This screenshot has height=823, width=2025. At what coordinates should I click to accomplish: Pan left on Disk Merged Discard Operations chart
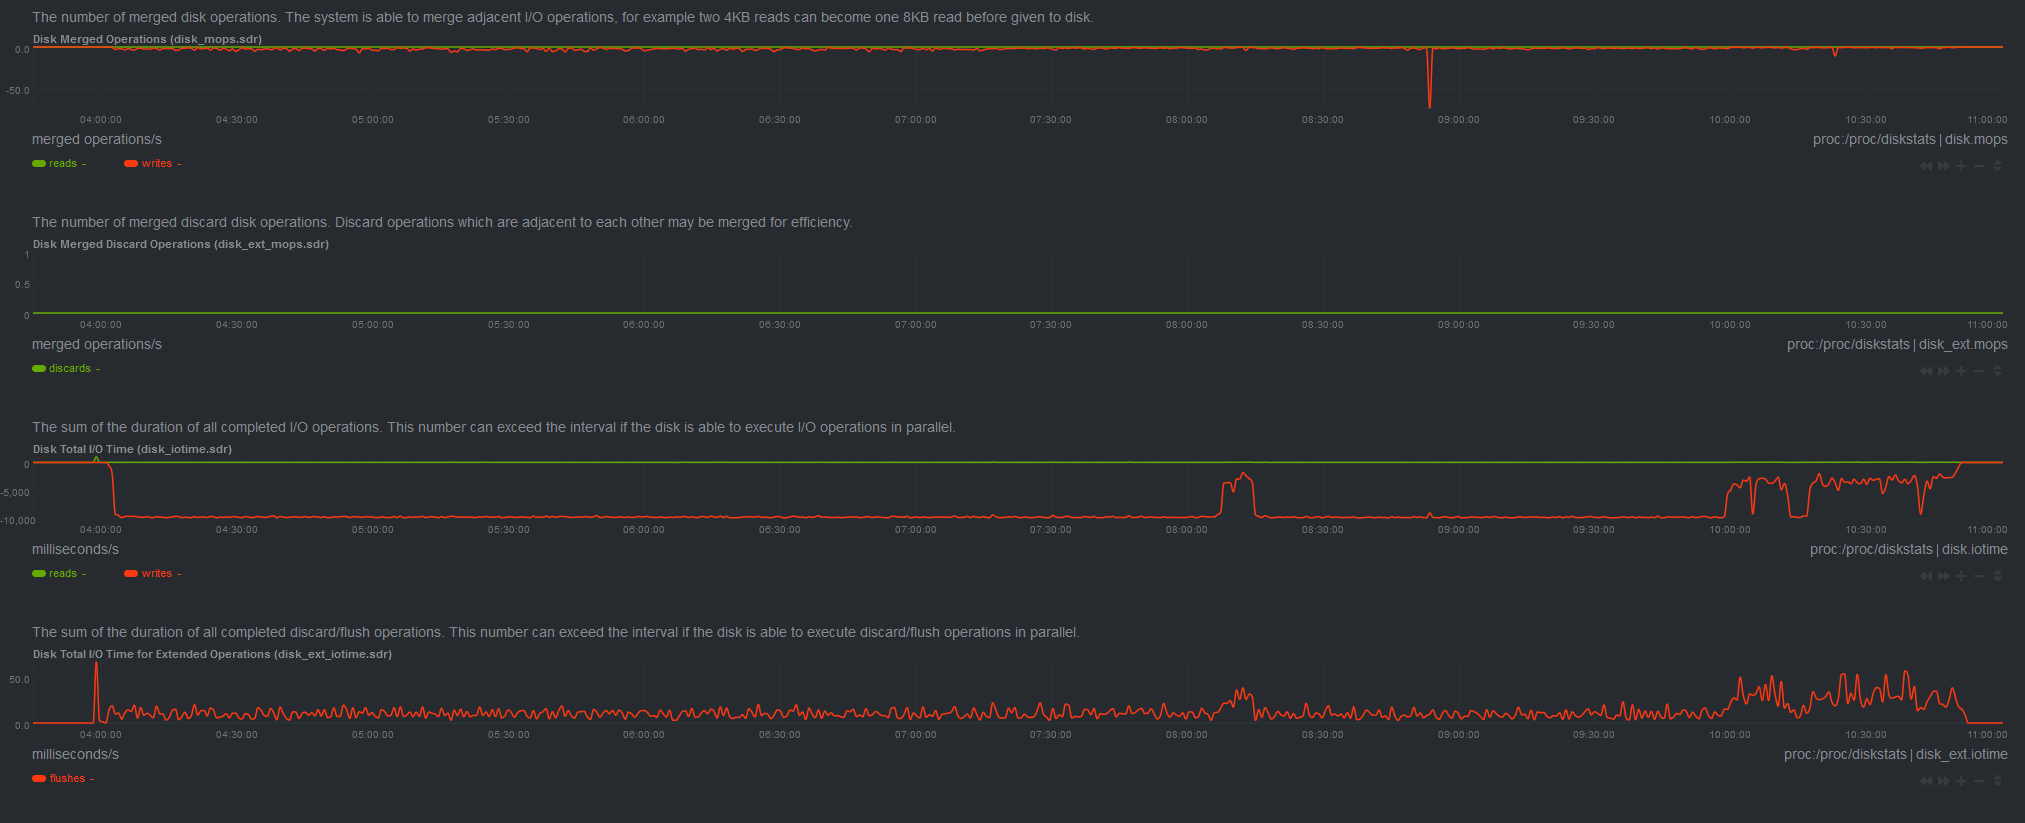[1926, 371]
